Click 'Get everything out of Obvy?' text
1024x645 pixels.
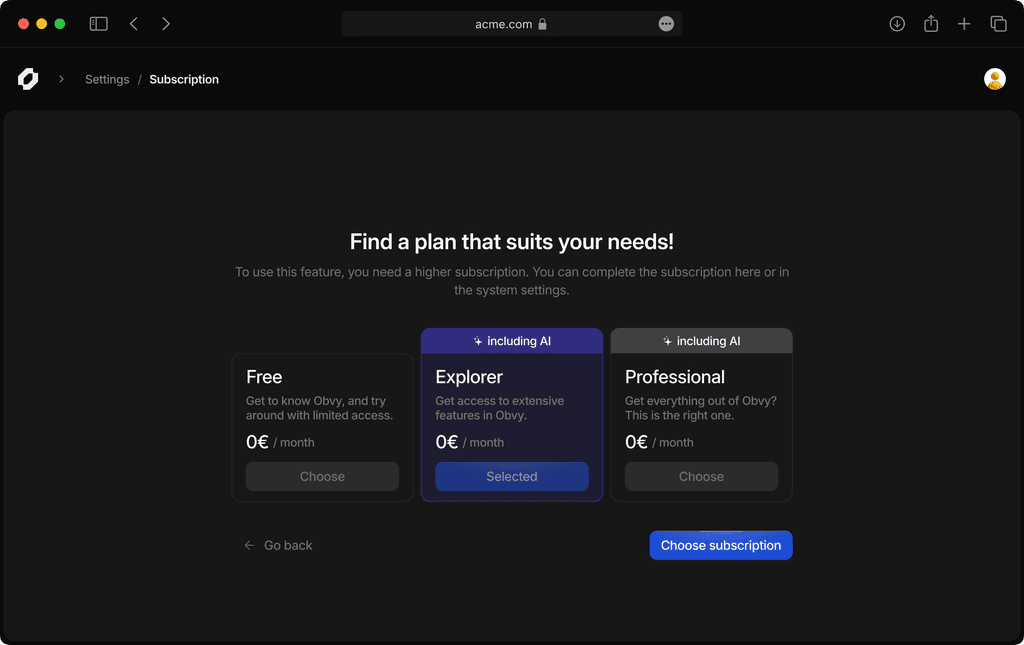click(x=701, y=408)
